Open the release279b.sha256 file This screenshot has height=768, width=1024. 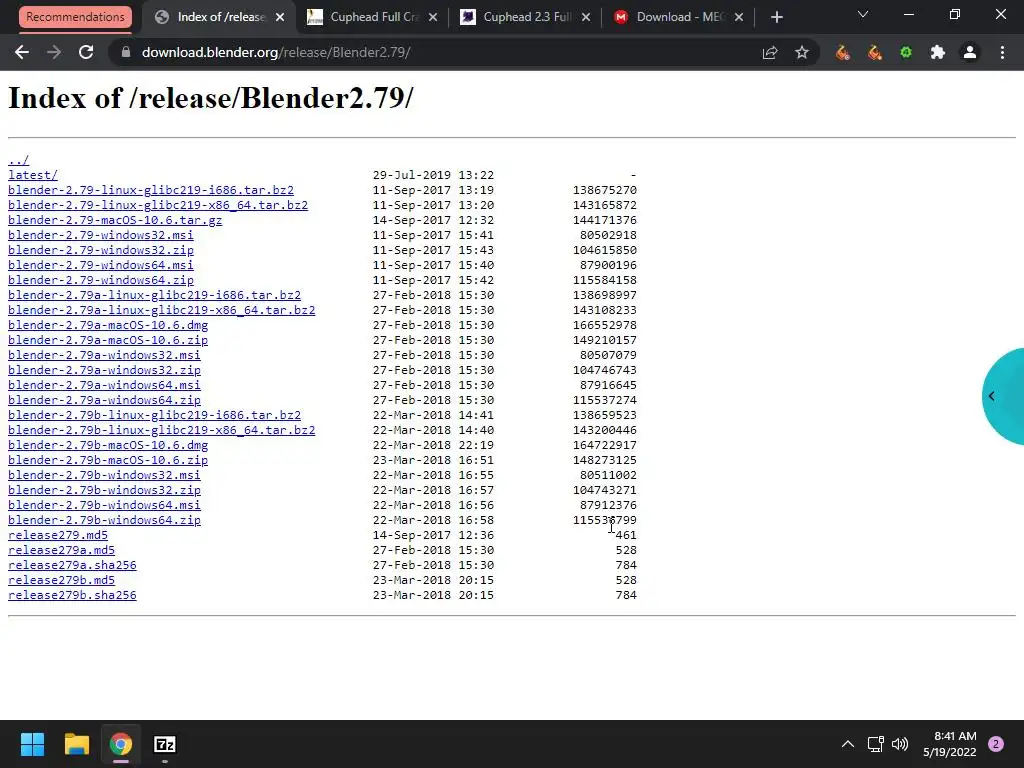point(72,596)
